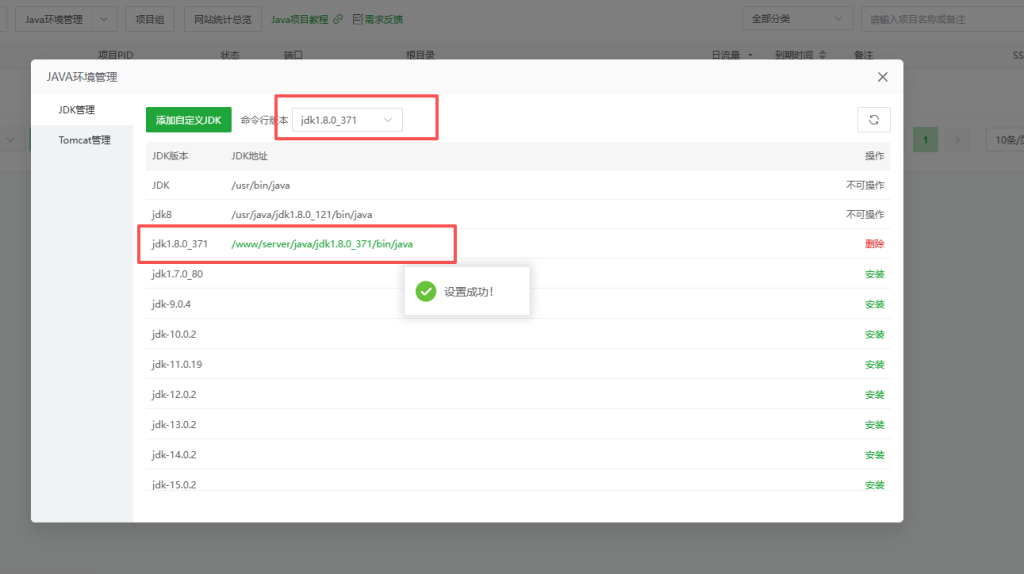Click the 网站统计总览 button
This screenshot has height=574, width=1024.
(223, 20)
